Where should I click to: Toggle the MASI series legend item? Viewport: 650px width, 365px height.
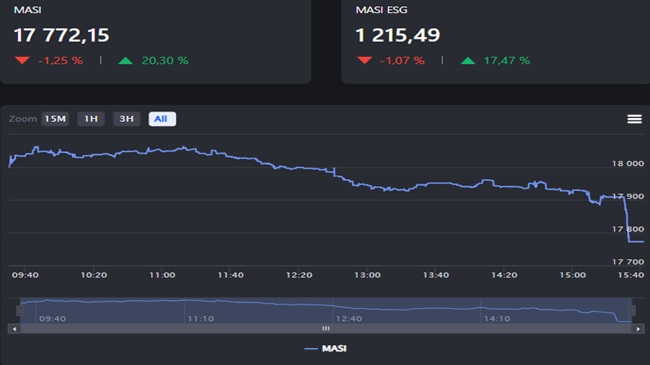325,348
